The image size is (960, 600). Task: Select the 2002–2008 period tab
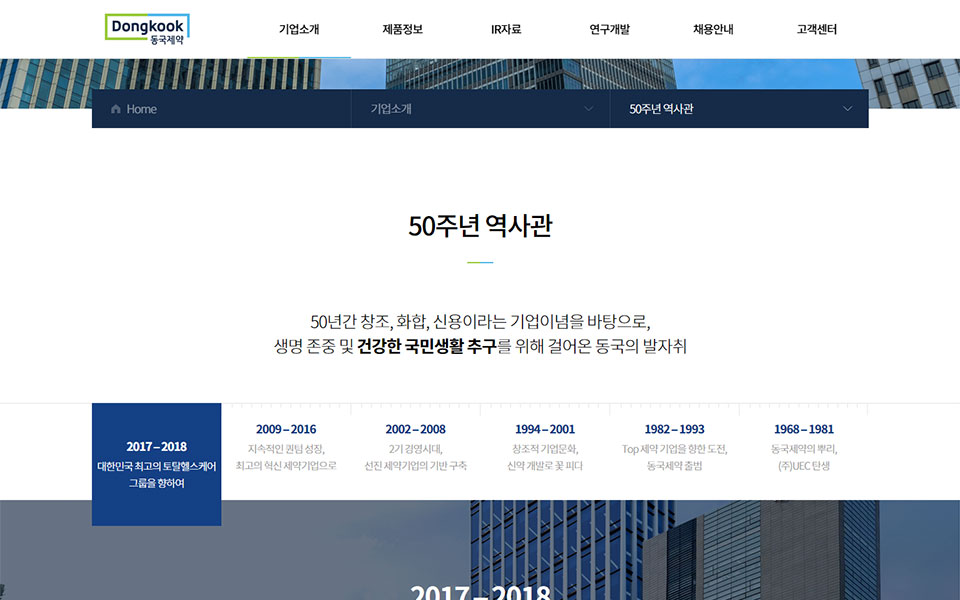coord(415,447)
